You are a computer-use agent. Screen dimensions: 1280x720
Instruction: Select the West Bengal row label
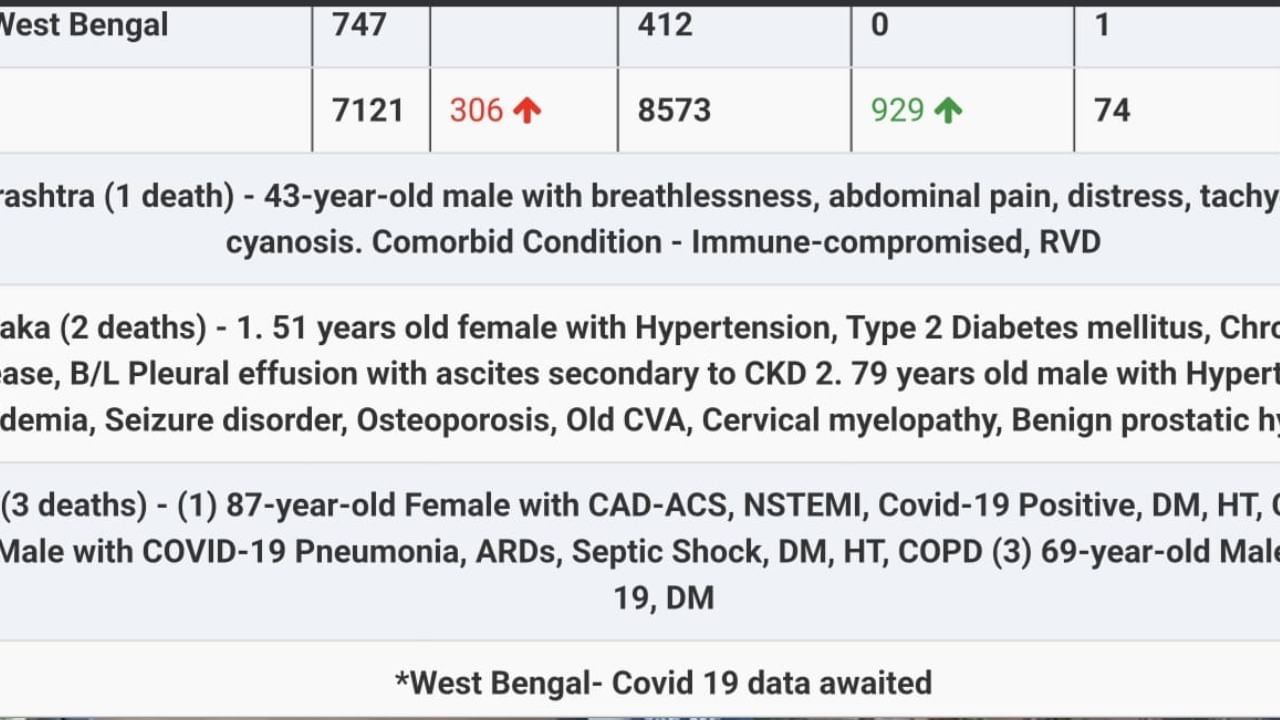84,25
